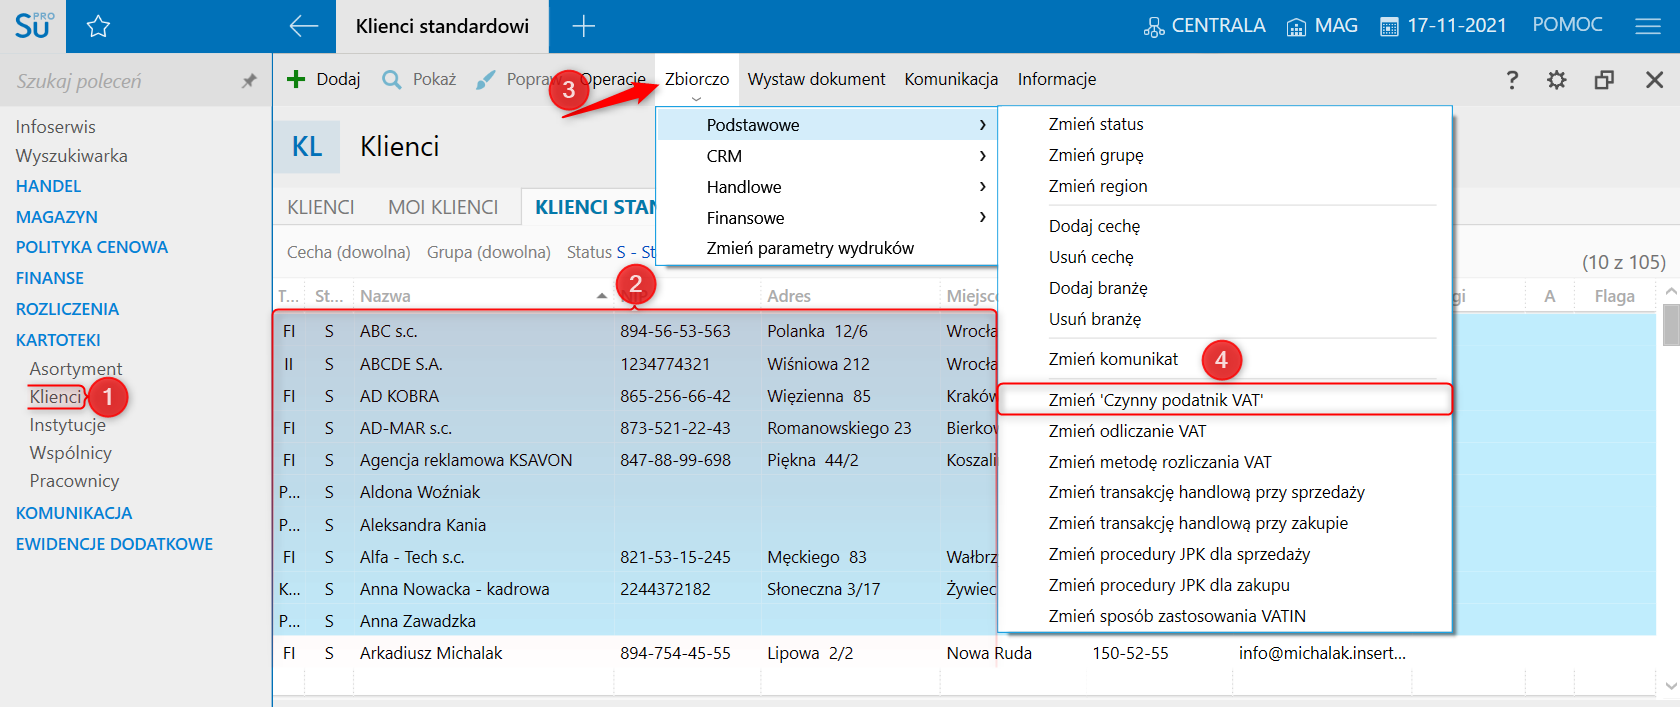The image size is (1680, 707).
Task: Choose Zmień komunikat
Action: [x=1113, y=359]
